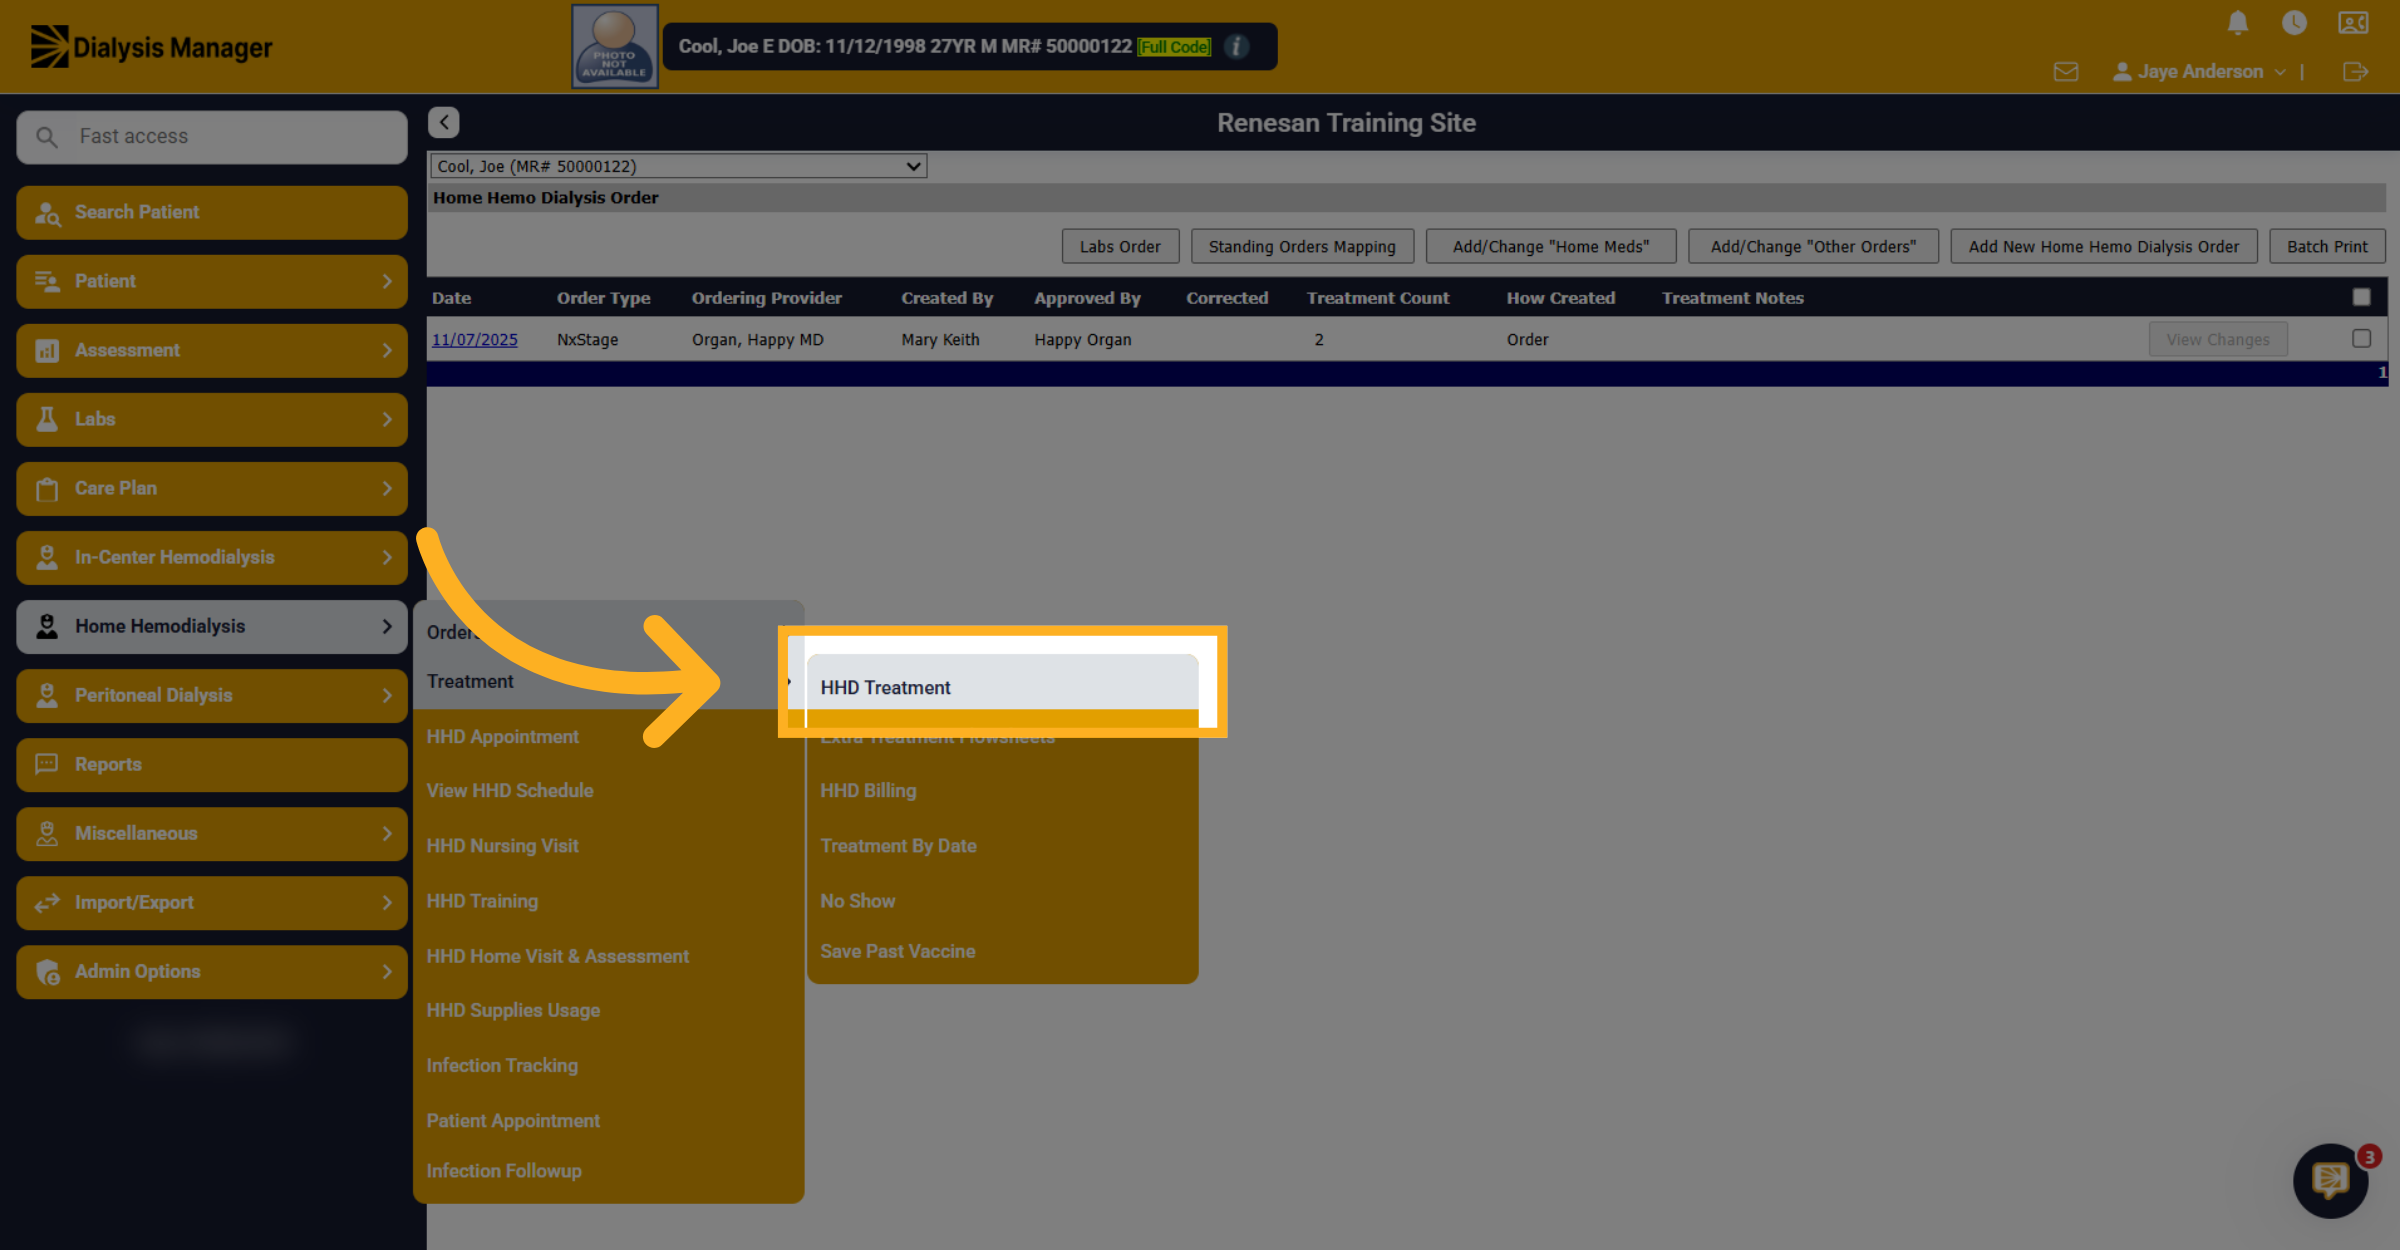Viewport: 2400px width, 1250px height.
Task: Toggle the select-all checkbox in table header
Action: click(2361, 297)
